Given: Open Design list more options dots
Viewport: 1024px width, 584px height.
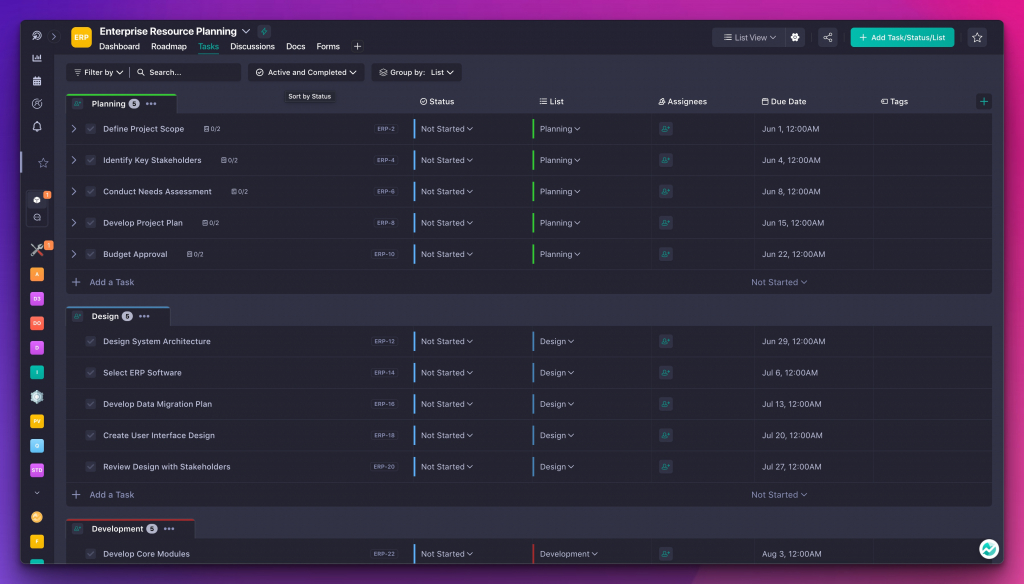Looking at the screenshot, I should (144, 316).
